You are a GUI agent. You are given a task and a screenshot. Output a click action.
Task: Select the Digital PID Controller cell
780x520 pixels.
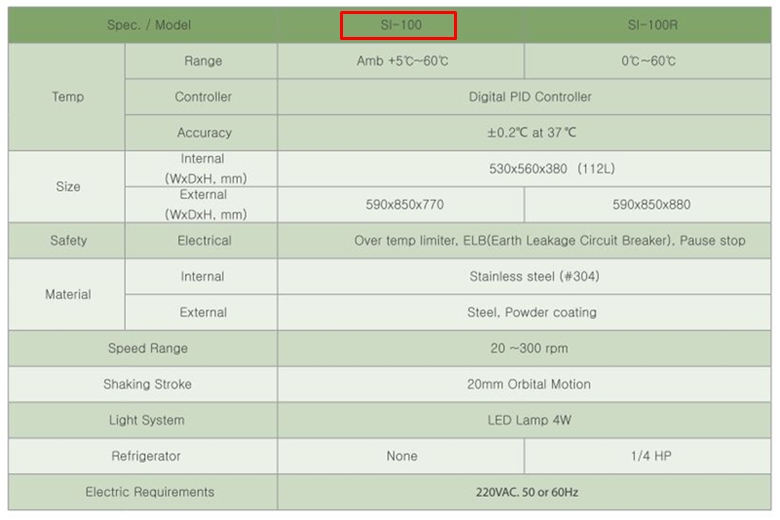(530, 97)
